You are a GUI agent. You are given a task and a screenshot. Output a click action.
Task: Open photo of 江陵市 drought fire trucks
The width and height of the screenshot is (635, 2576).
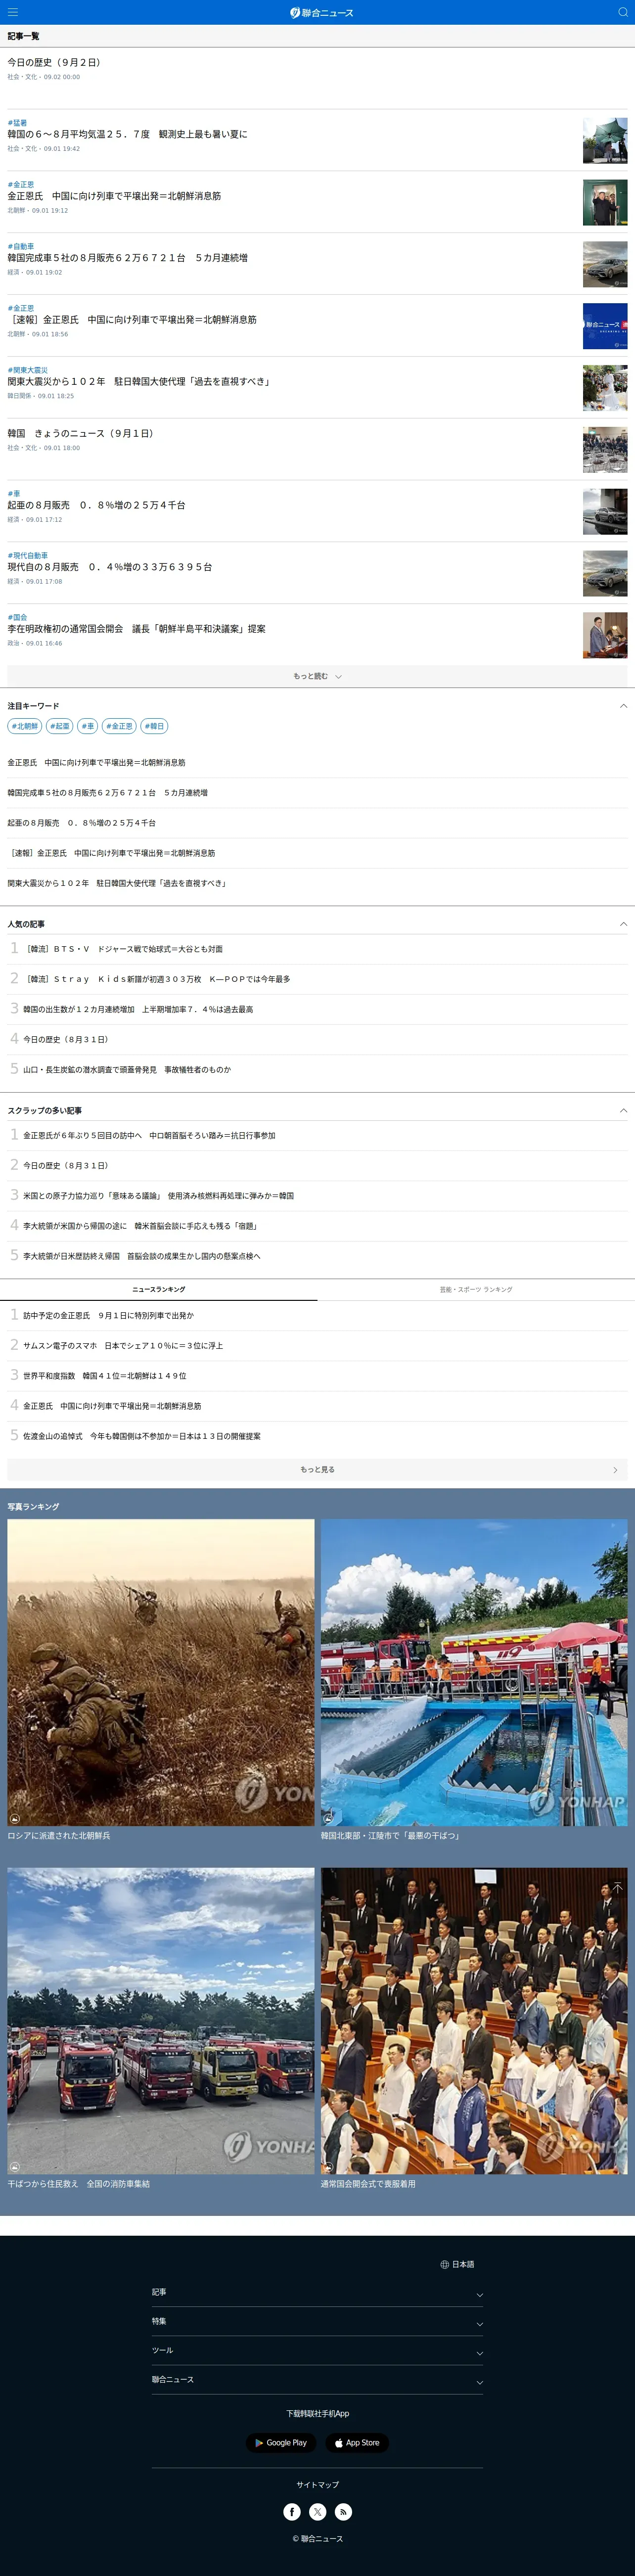pyautogui.click(x=474, y=1673)
